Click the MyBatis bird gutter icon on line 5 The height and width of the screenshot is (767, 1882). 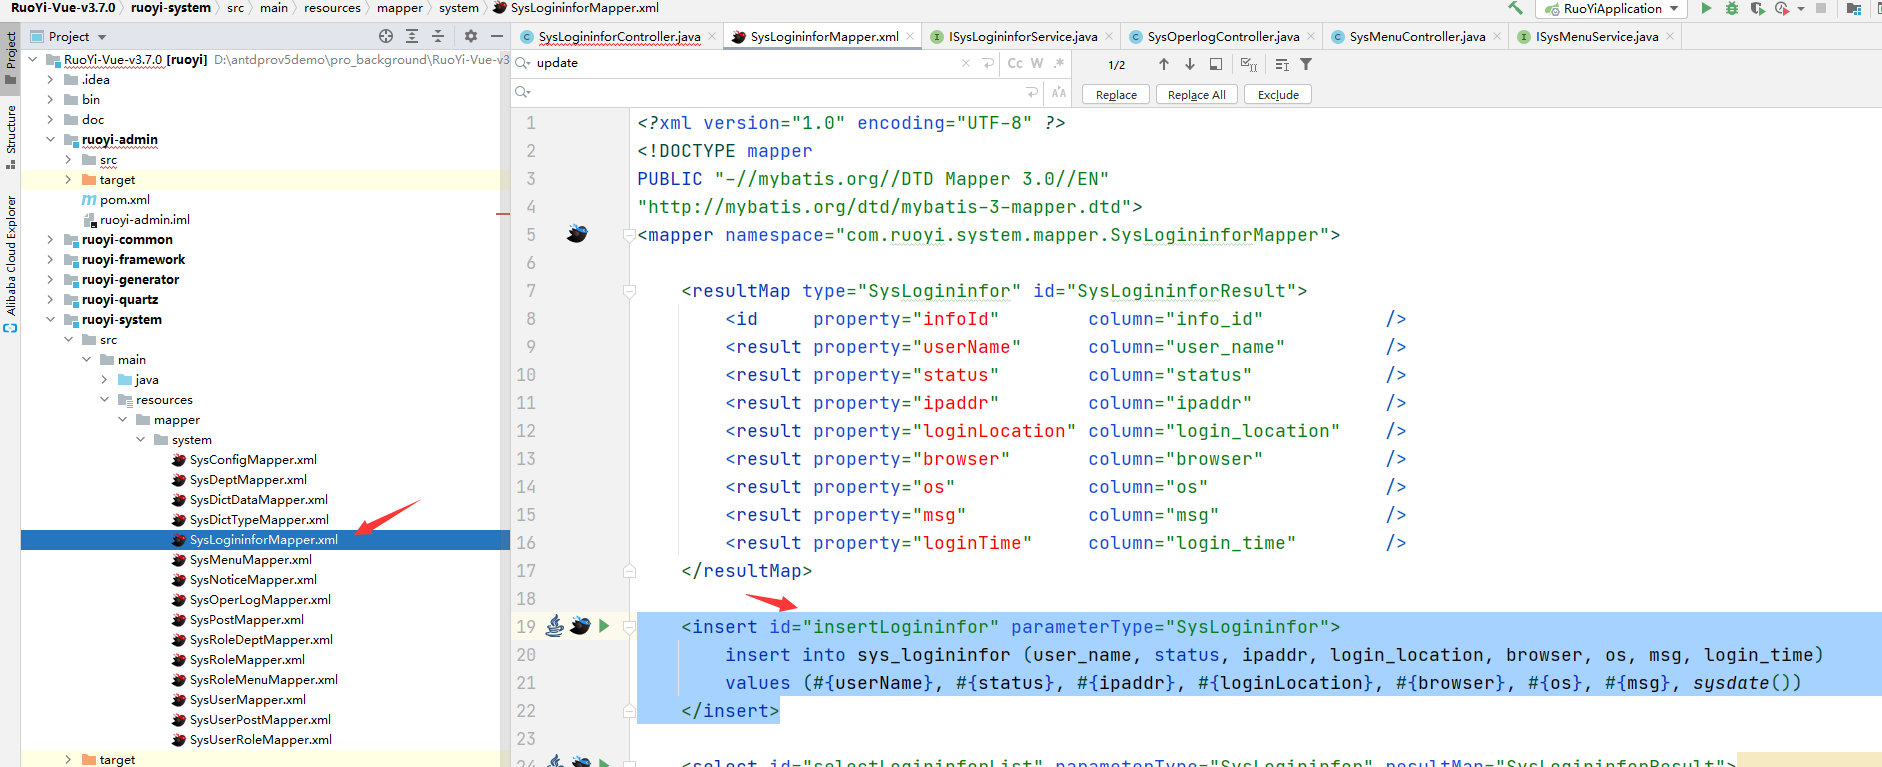tap(577, 234)
